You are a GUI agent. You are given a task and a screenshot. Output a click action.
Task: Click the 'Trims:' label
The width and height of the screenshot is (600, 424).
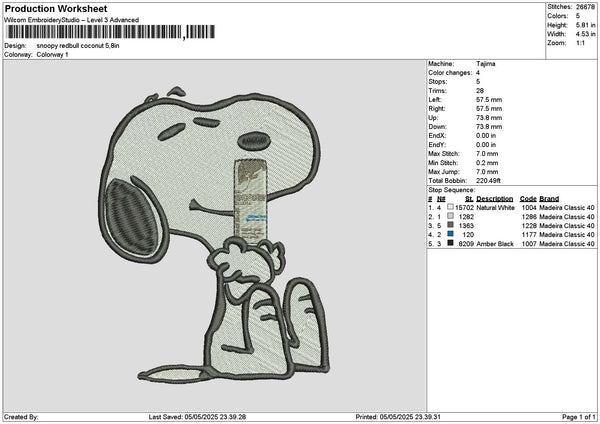point(437,91)
